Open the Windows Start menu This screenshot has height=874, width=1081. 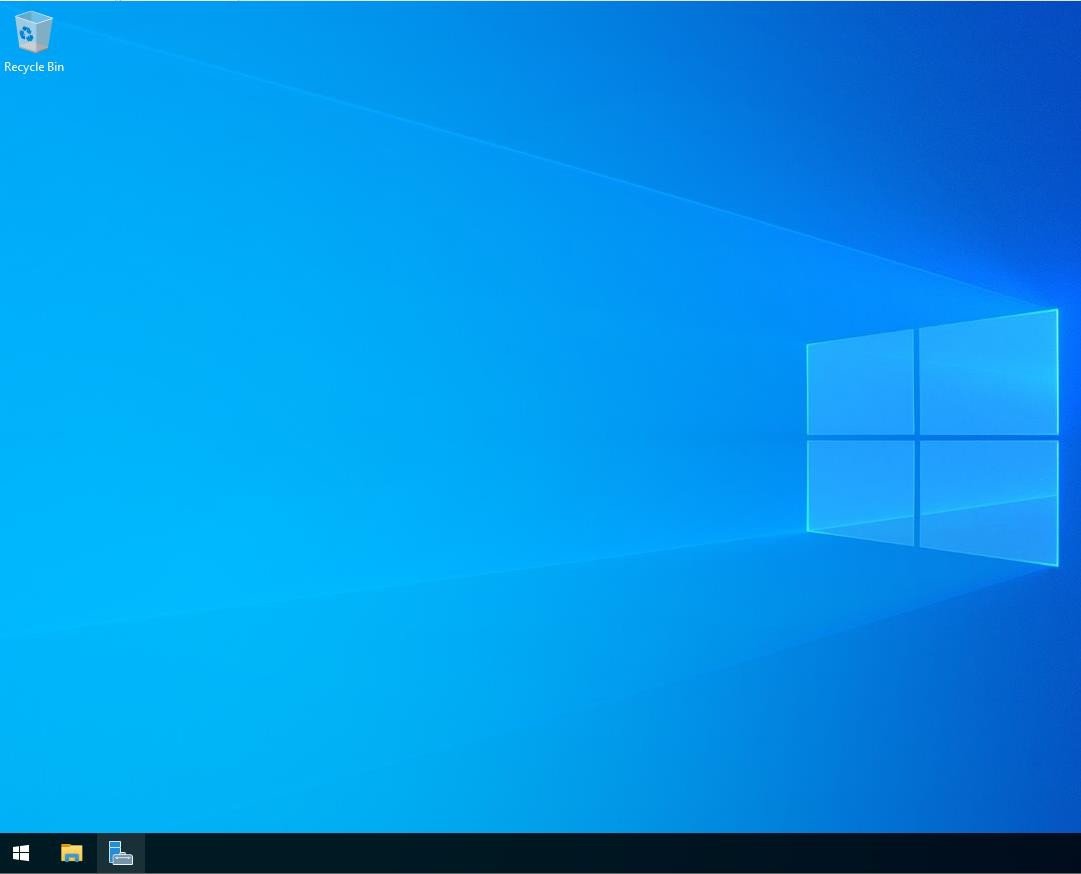coord(21,853)
